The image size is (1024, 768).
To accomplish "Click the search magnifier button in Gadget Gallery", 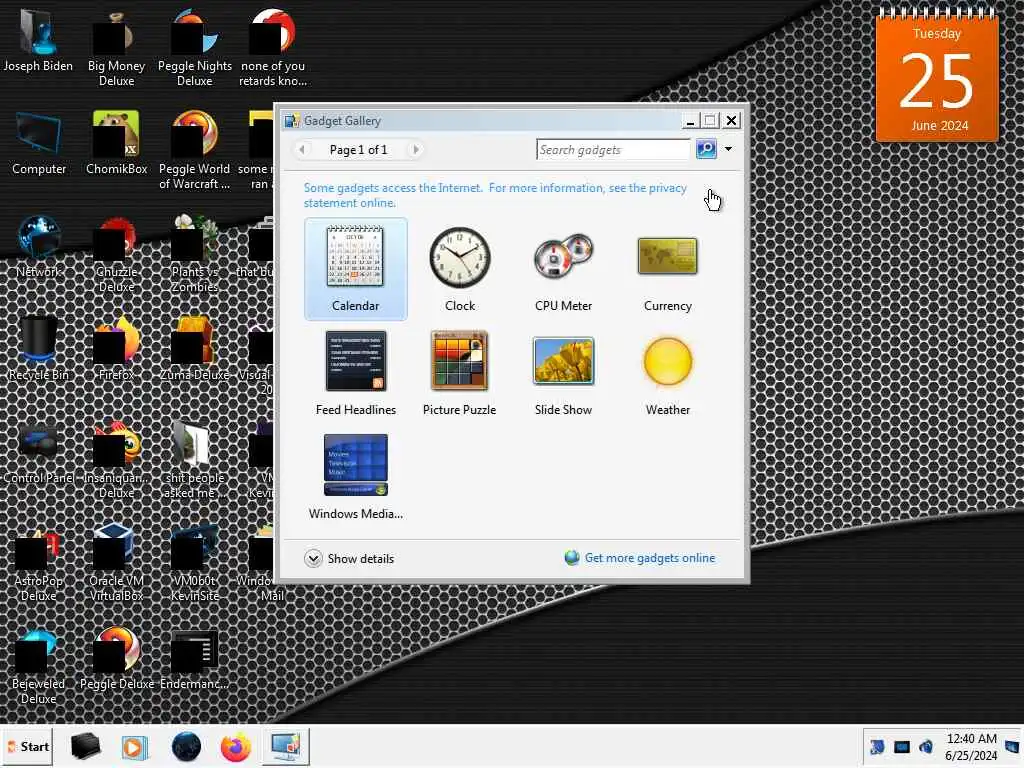I will [706, 149].
